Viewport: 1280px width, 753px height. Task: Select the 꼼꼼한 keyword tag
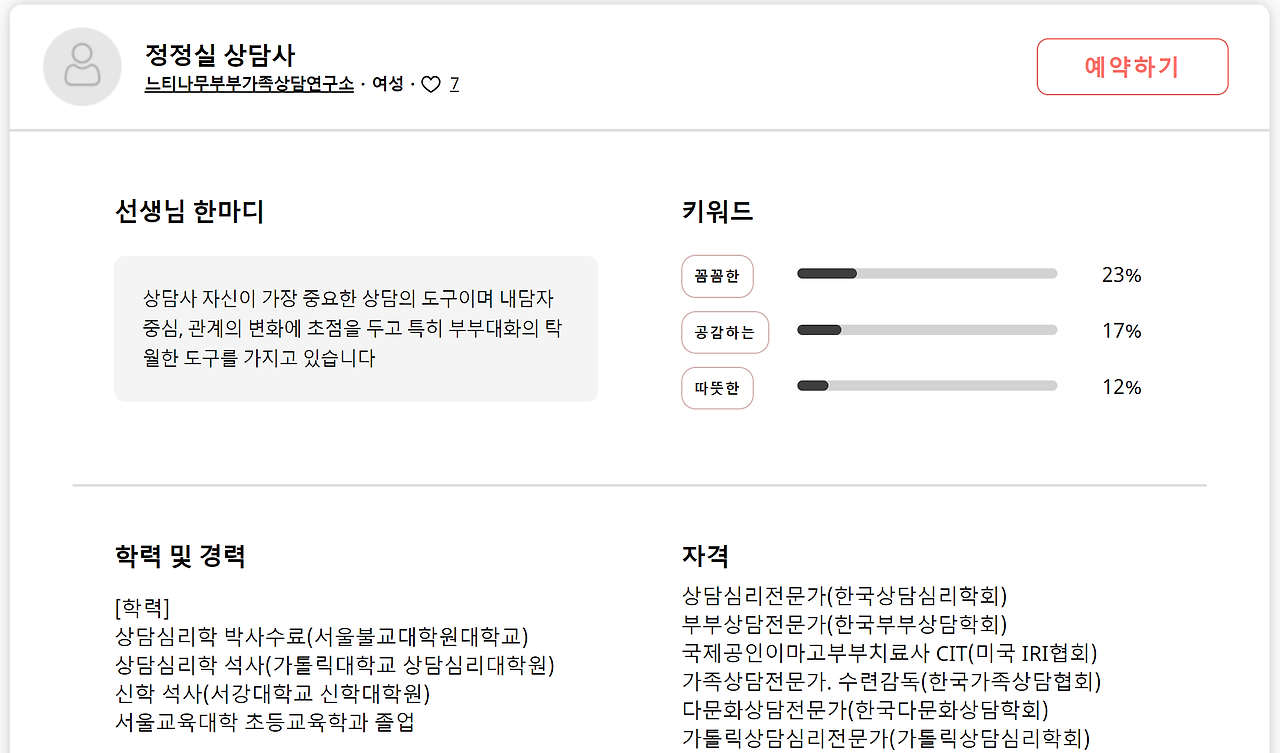(x=717, y=276)
